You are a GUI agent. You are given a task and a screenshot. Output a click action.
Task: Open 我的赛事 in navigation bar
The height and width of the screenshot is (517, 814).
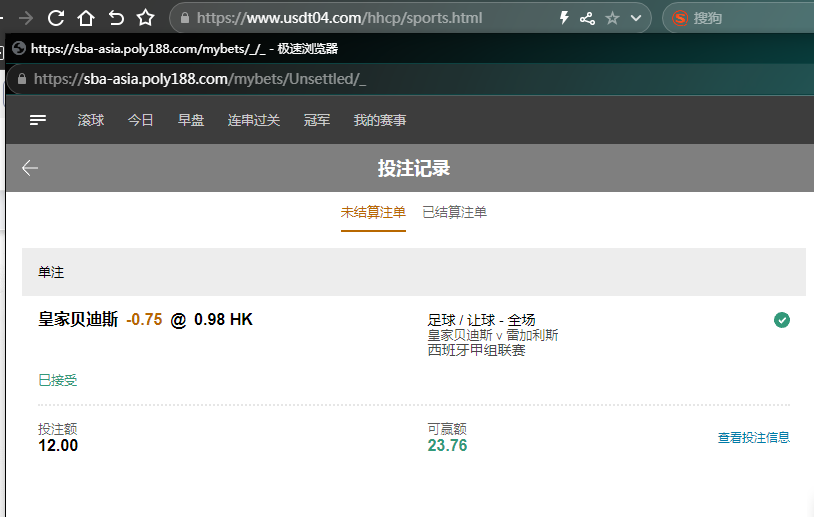click(380, 120)
